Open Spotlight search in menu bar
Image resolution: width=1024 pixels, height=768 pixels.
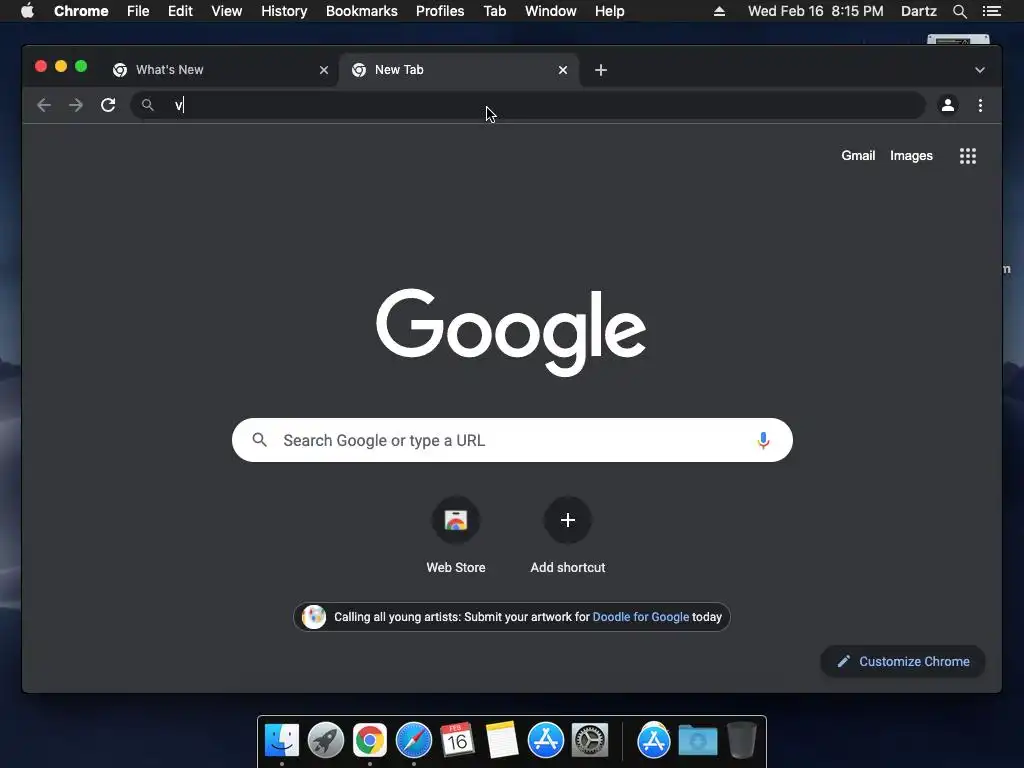(x=959, y=11)
